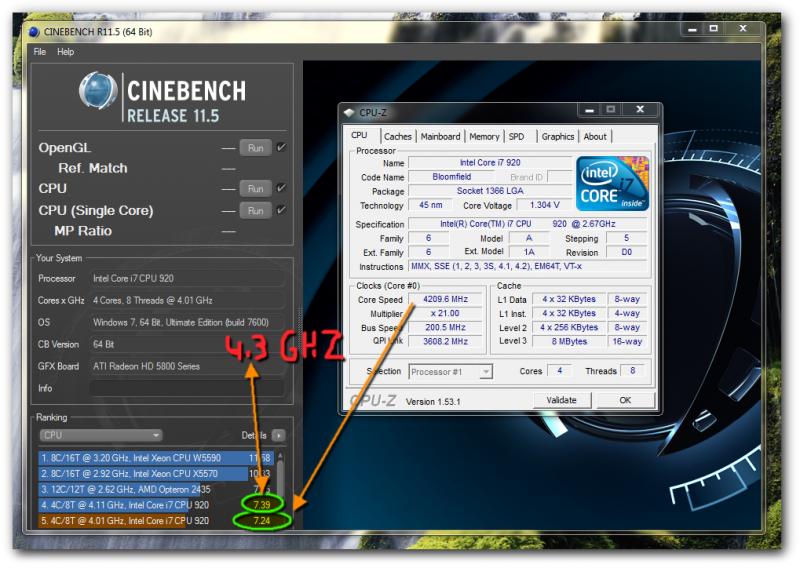Switch to the Mainboard tab in CPU-Z
This screenshot has height=568, width=800.
440,136
